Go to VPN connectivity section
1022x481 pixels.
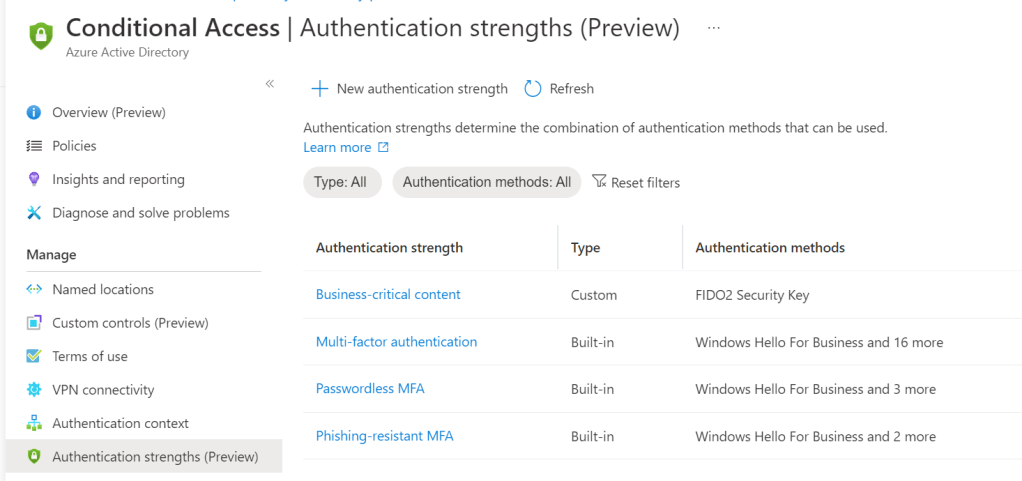[x=103, y=390]
